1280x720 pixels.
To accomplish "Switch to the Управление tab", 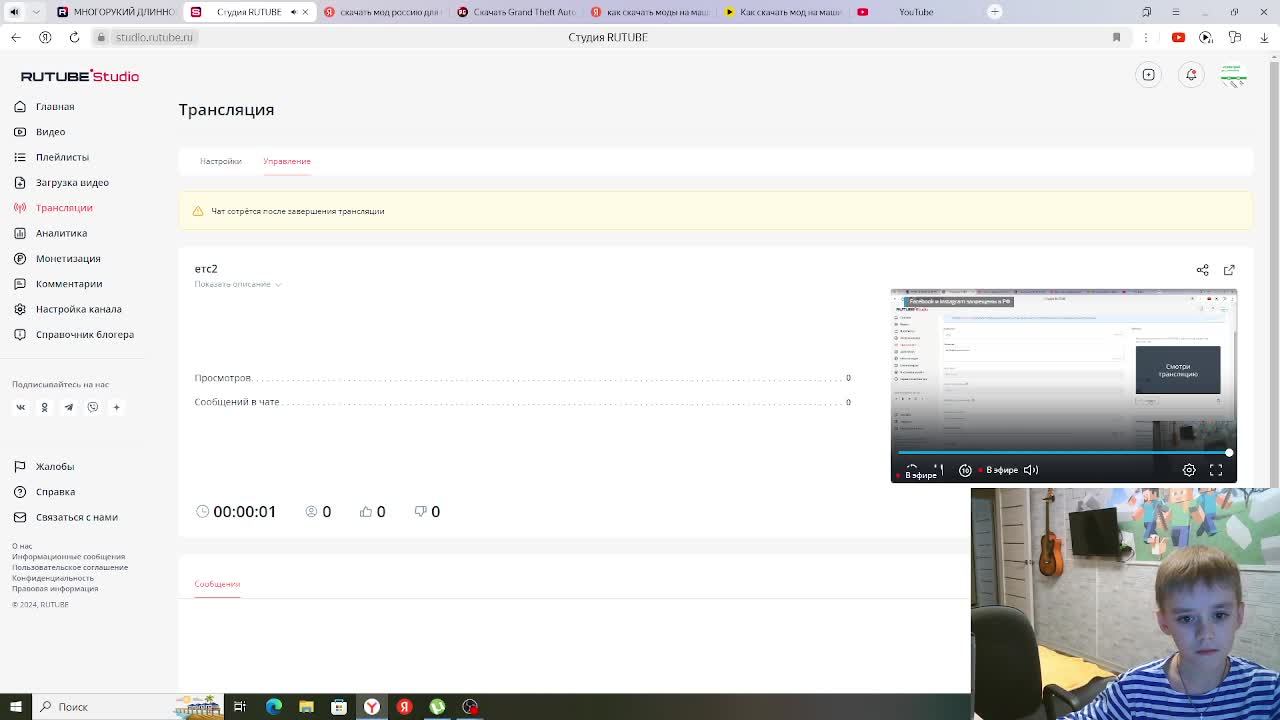I will pyautogui.click(x=287, y=161).
